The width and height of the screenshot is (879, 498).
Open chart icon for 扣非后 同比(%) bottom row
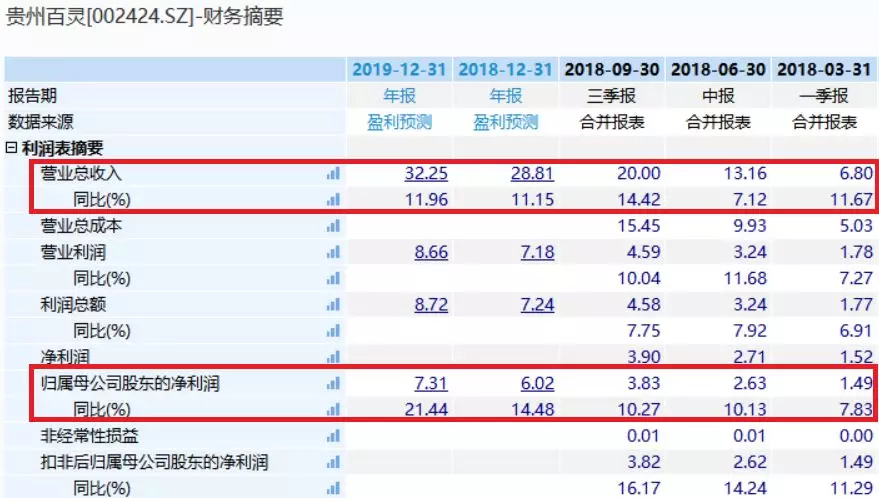333,488
